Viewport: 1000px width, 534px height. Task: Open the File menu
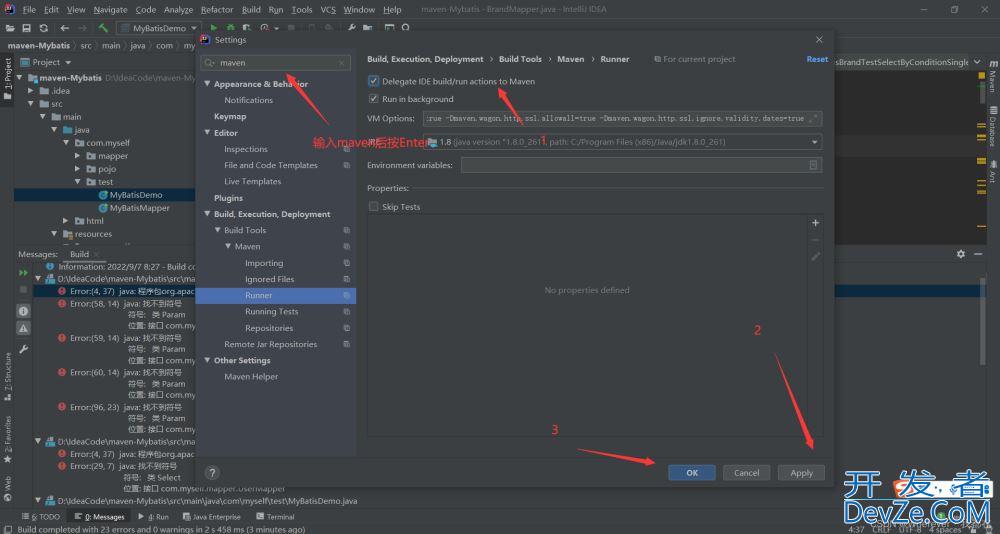[29, 10]
